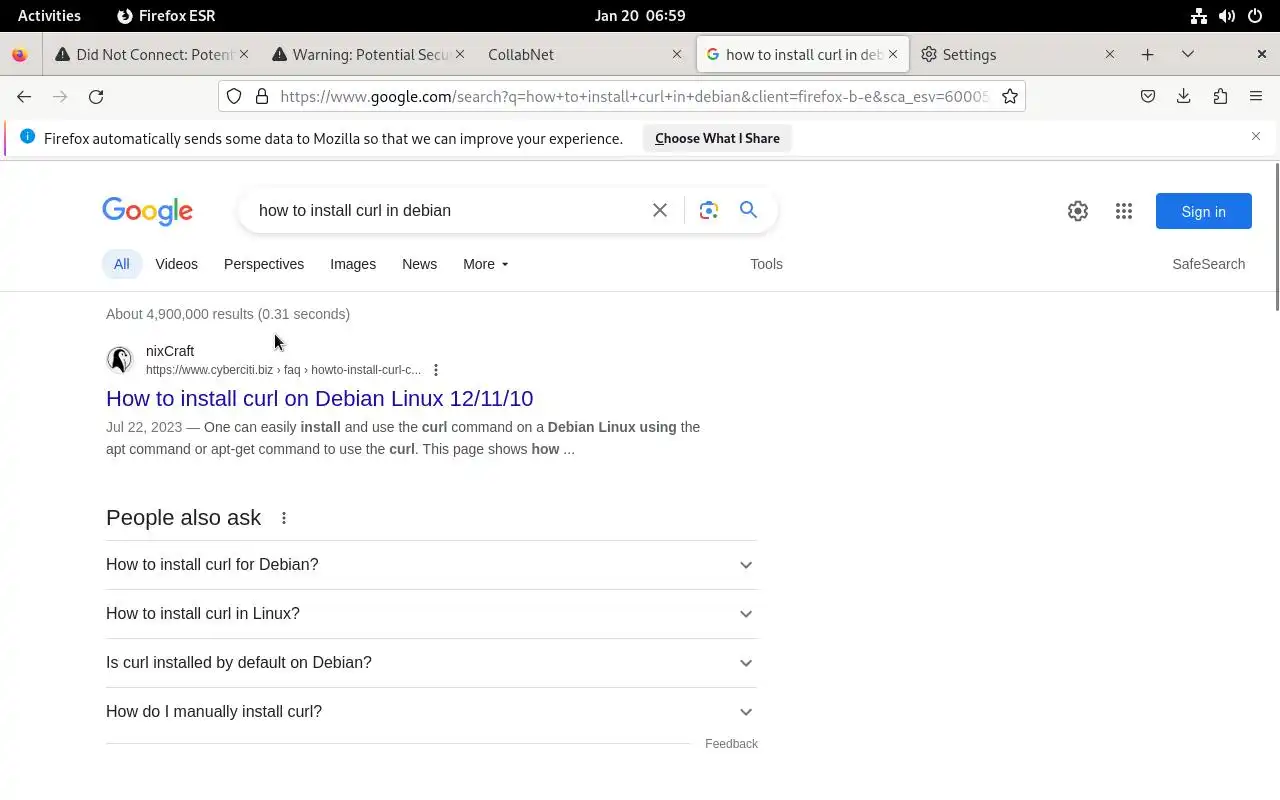Click the cyberciti.biz result URL text
This screenshot has height=800, width=1280.
(x=283, y=370)
